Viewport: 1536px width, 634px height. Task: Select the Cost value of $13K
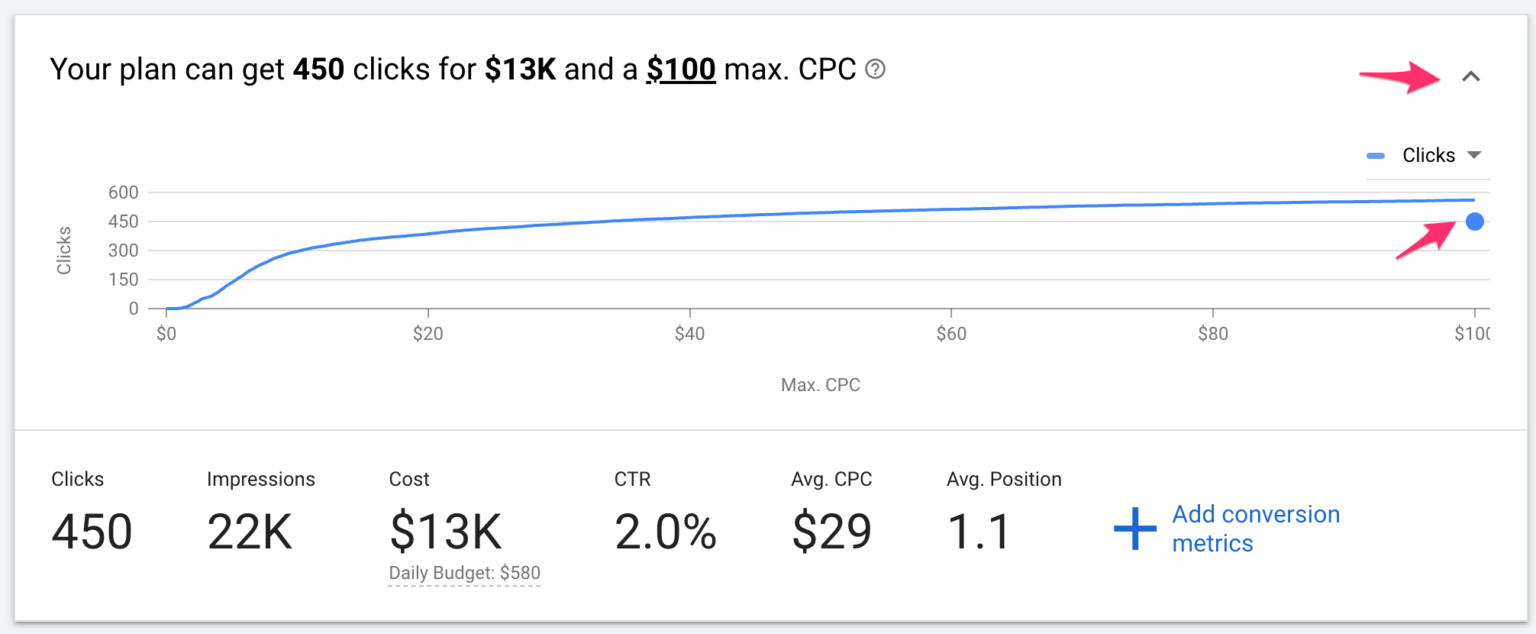pos(445,531)
